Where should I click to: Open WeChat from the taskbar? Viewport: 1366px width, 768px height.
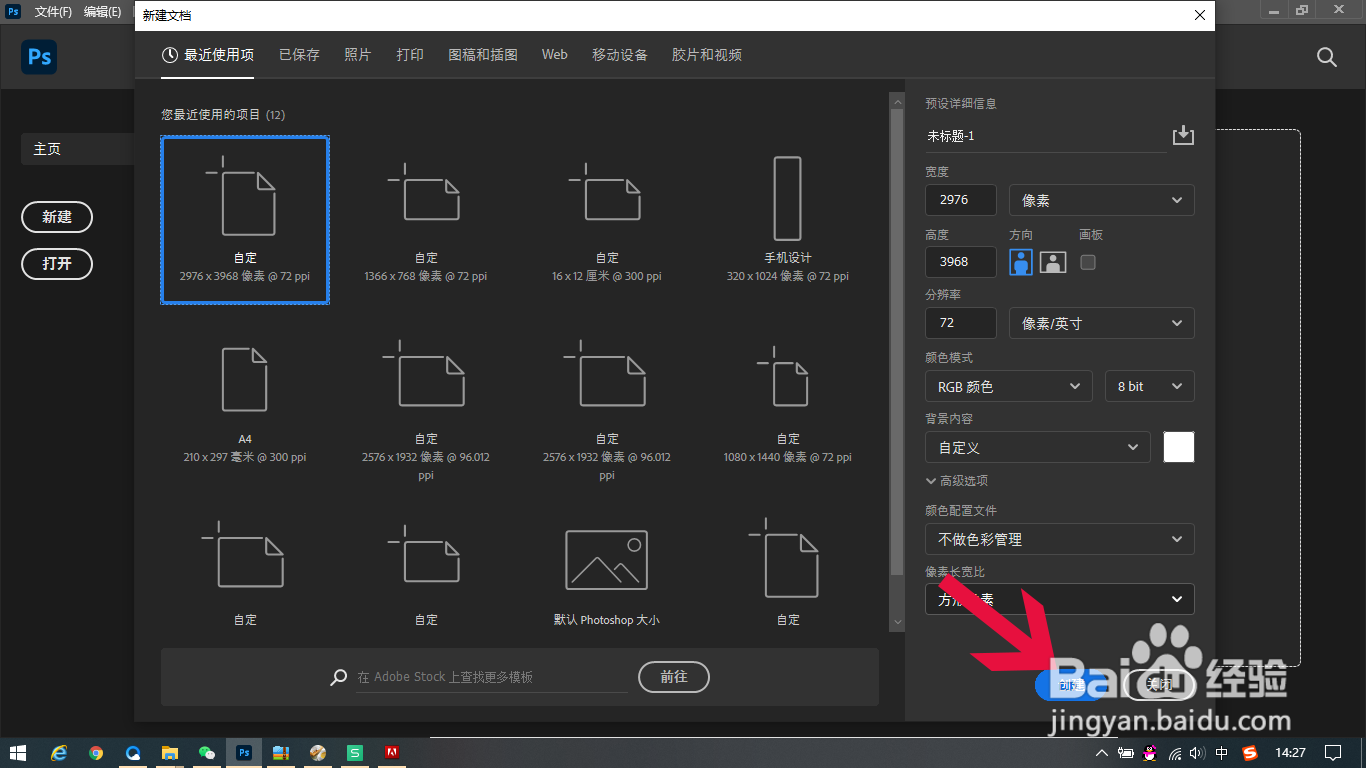pyautogui.click(x=207, y=752)
